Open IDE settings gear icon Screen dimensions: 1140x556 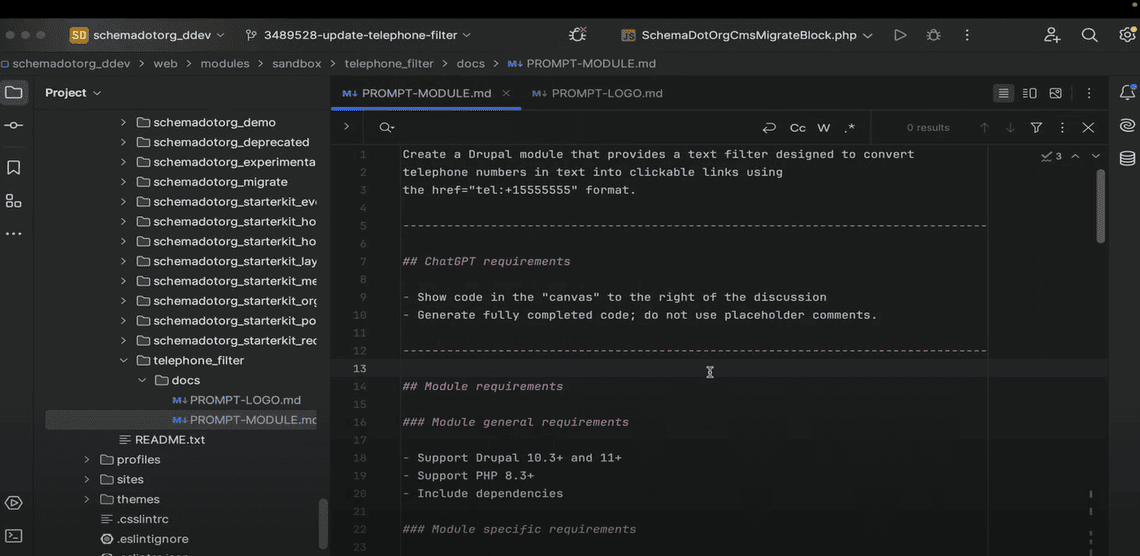tap(1127, 34)
